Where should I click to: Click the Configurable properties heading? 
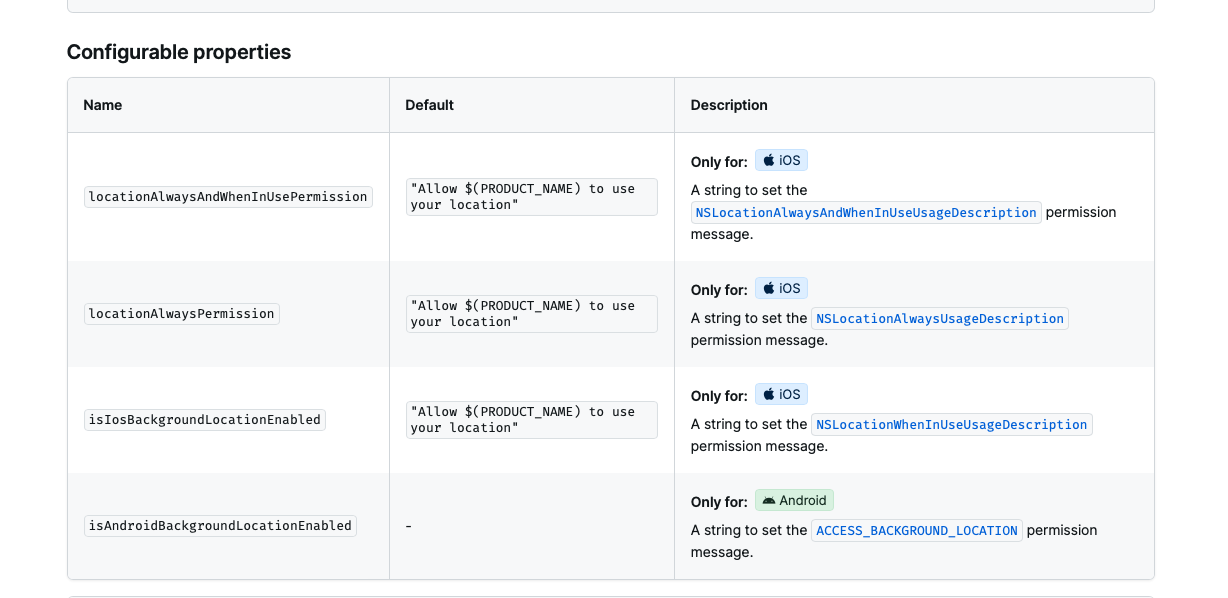pyautogui.click(x=179, y=52)
